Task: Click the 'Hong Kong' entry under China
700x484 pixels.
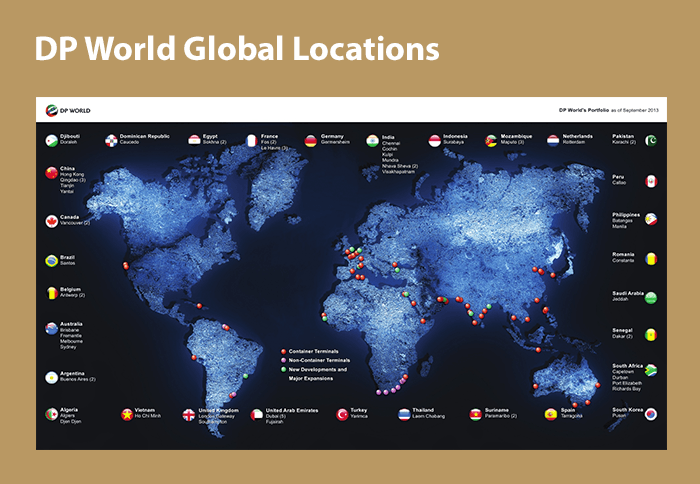Action: pos(72,175)
